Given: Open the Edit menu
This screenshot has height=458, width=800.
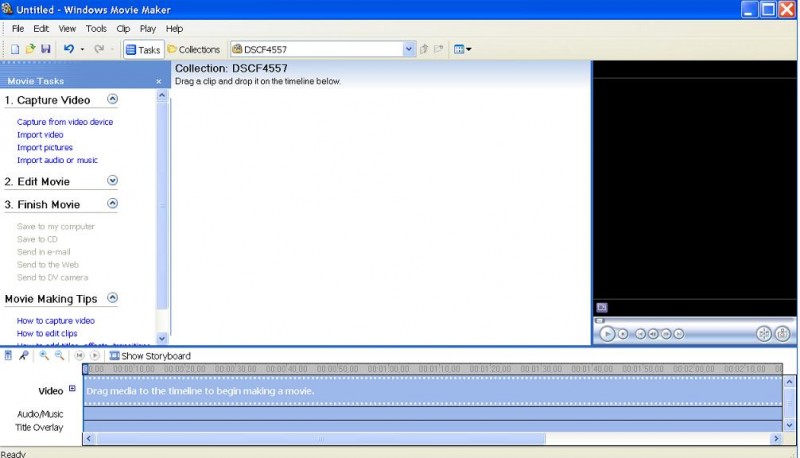Looking at the screenshot, I should [x=41, y=29].
